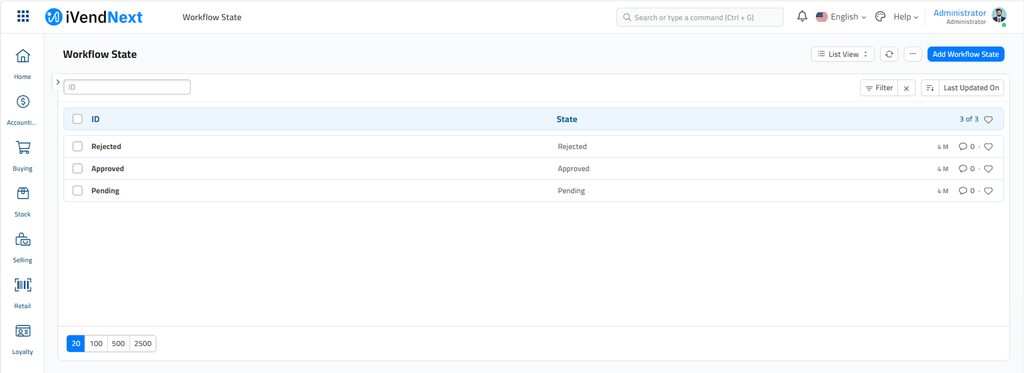The image size is (1024, 373).
Task: Open comments on Approved row
Action: 967,169
